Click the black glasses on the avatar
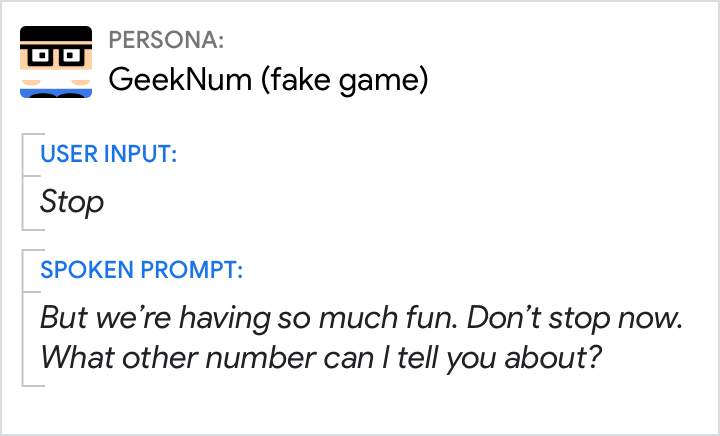The width and height of the screenshot is (720, 436). point(56,57)
